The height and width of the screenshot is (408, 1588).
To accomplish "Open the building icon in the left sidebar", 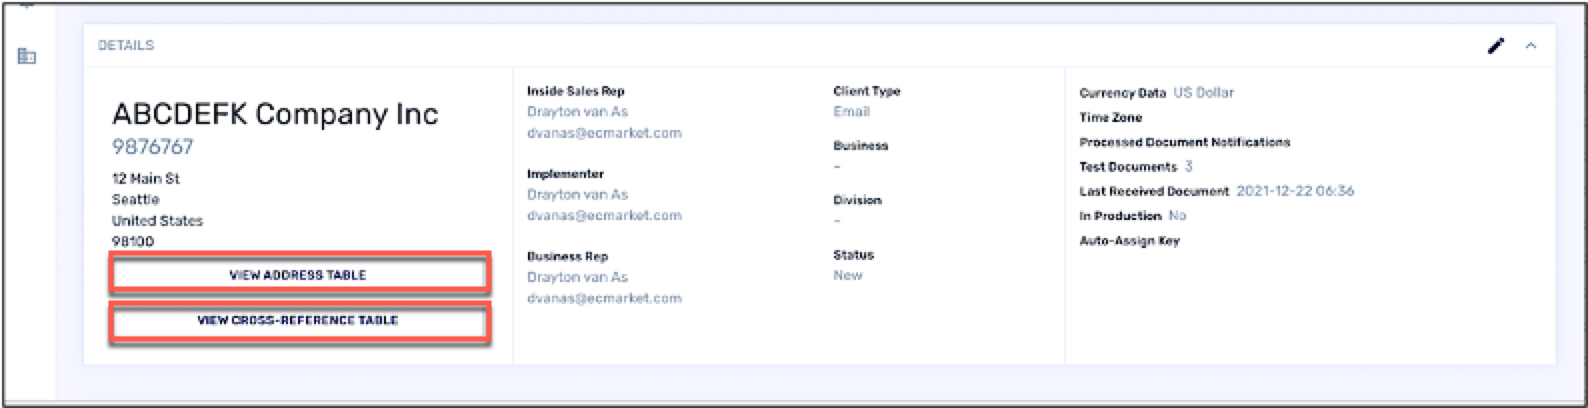I will coord(27,56).
